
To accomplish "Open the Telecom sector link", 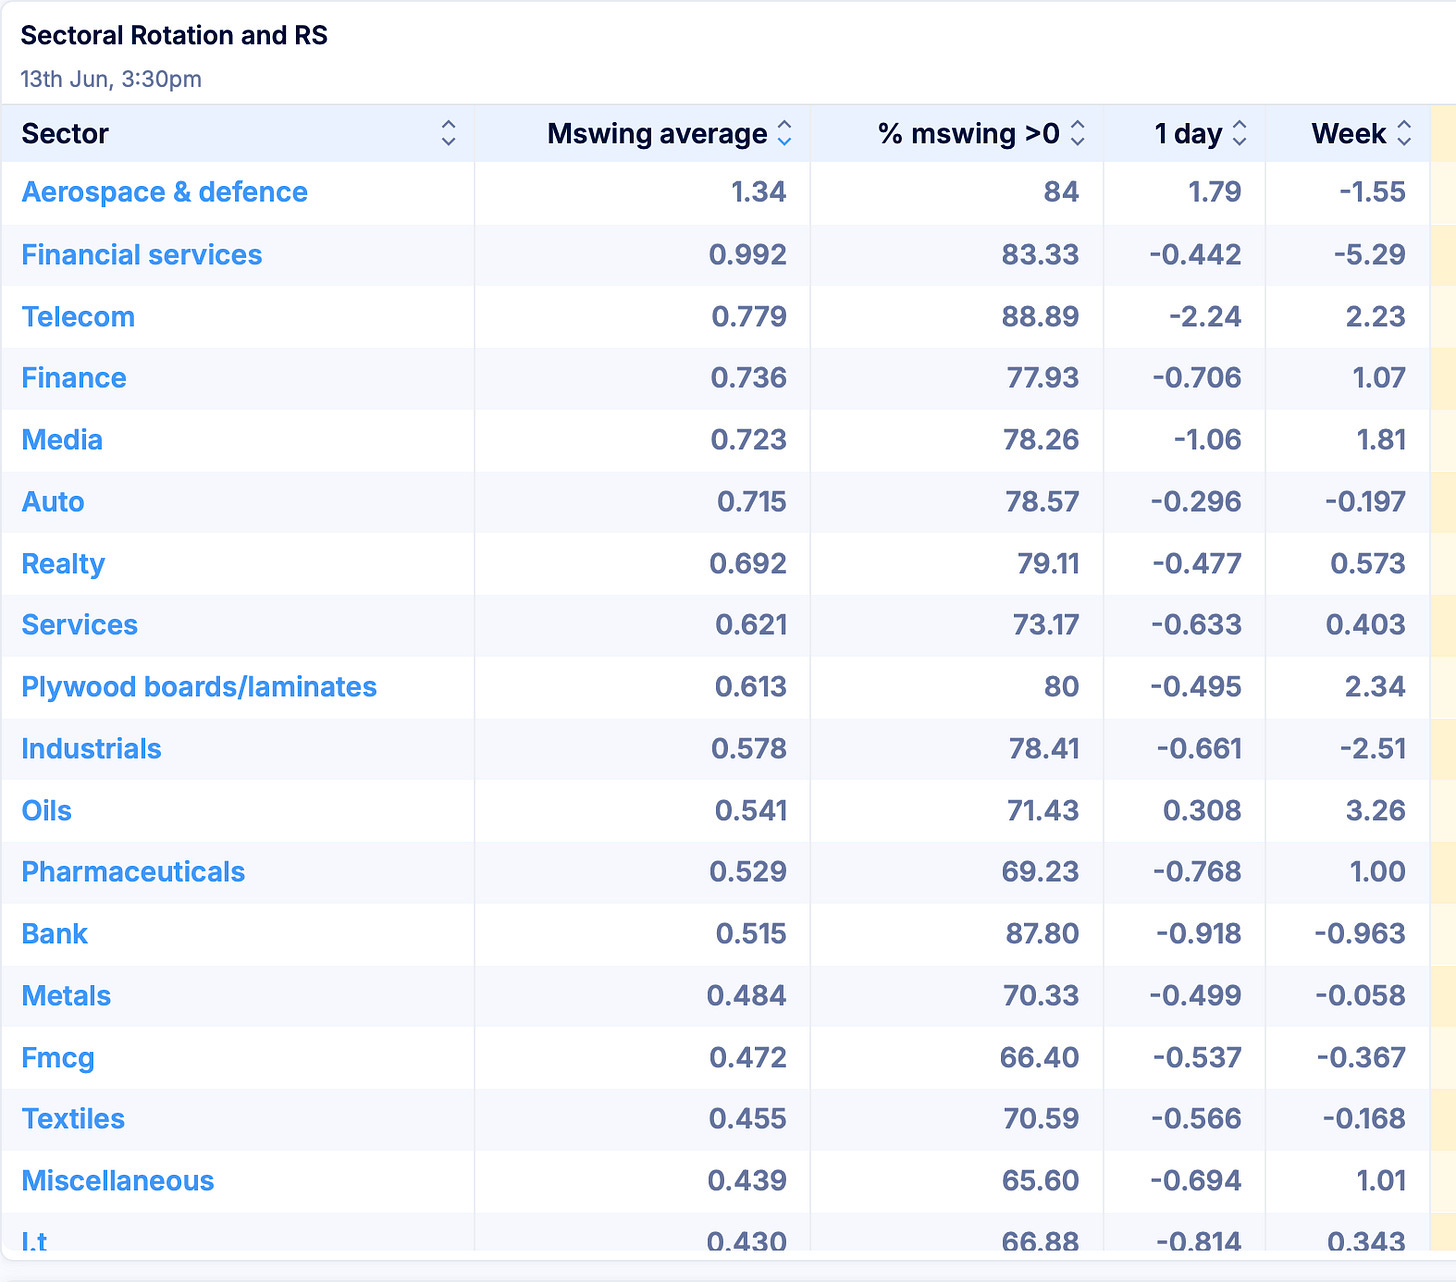I will pos(78,317).
